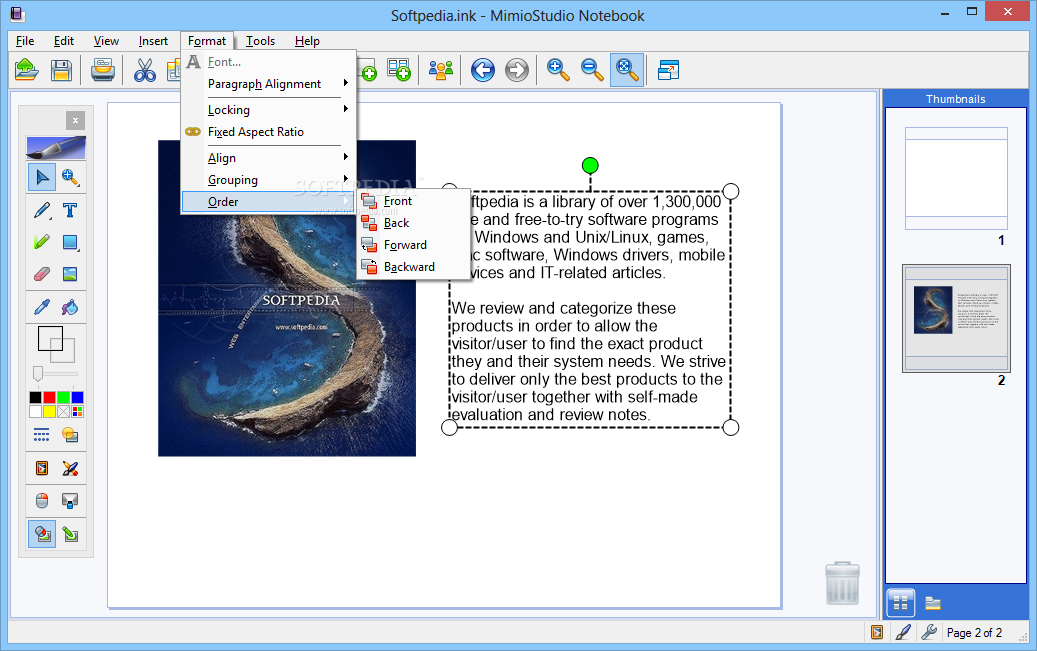Expand the Locking submenu

coord(268,110)
